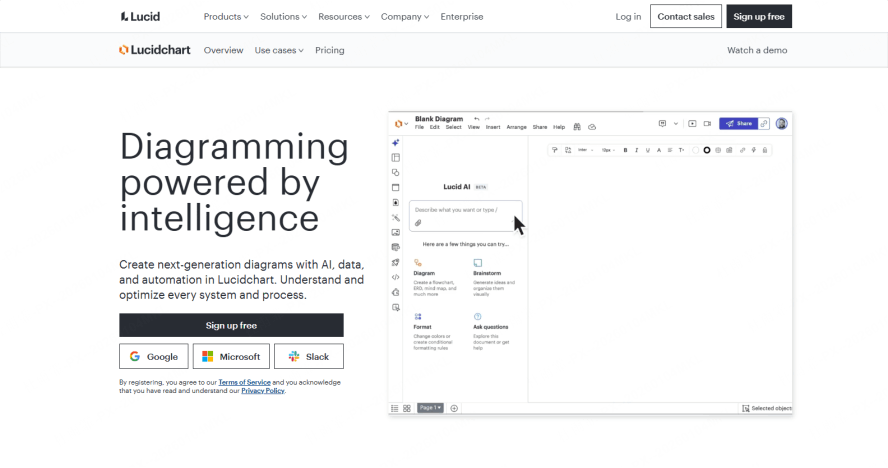
Task: Click the Lucid AI sparkle icon in sidebar
Action: click(x=396, y=143)
